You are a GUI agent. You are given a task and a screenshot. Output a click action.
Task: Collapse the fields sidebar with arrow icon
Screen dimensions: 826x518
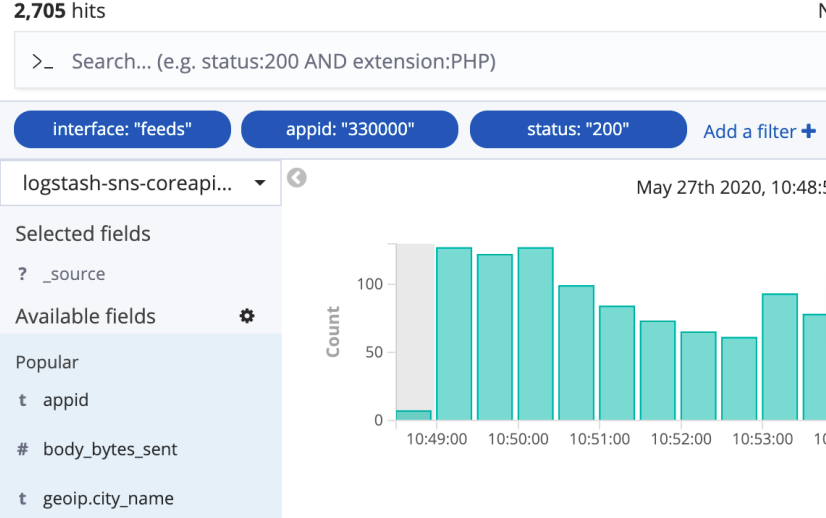pyautogui.click(x=296, y=178)
